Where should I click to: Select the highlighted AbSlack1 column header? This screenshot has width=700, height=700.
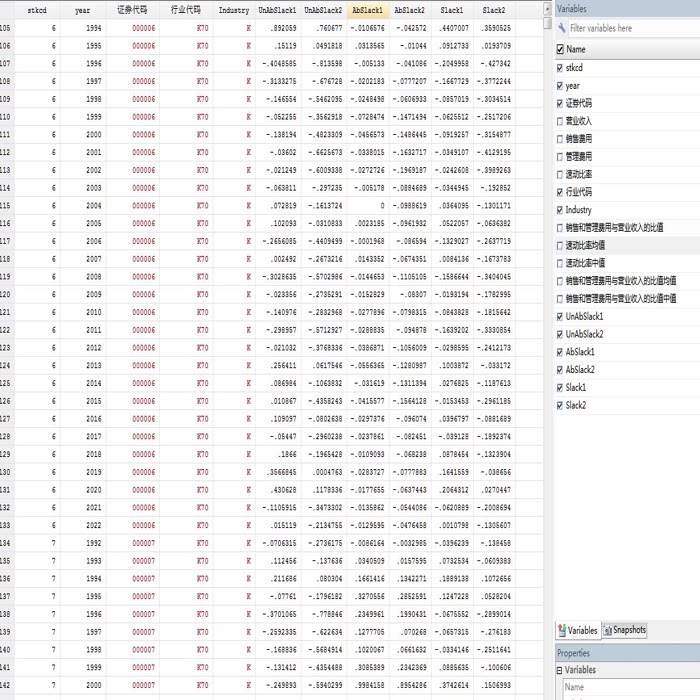(367, 10)
